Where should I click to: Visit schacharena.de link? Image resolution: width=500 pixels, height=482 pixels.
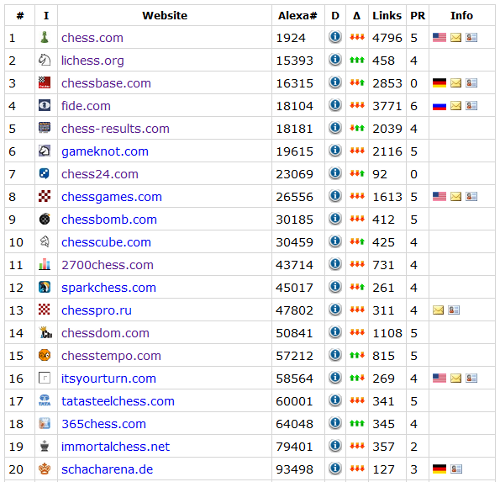click(107, 469)
